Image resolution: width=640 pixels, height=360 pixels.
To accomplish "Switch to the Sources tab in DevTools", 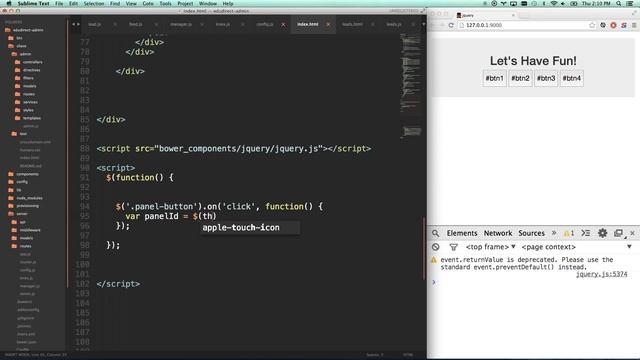I will 531,233.
